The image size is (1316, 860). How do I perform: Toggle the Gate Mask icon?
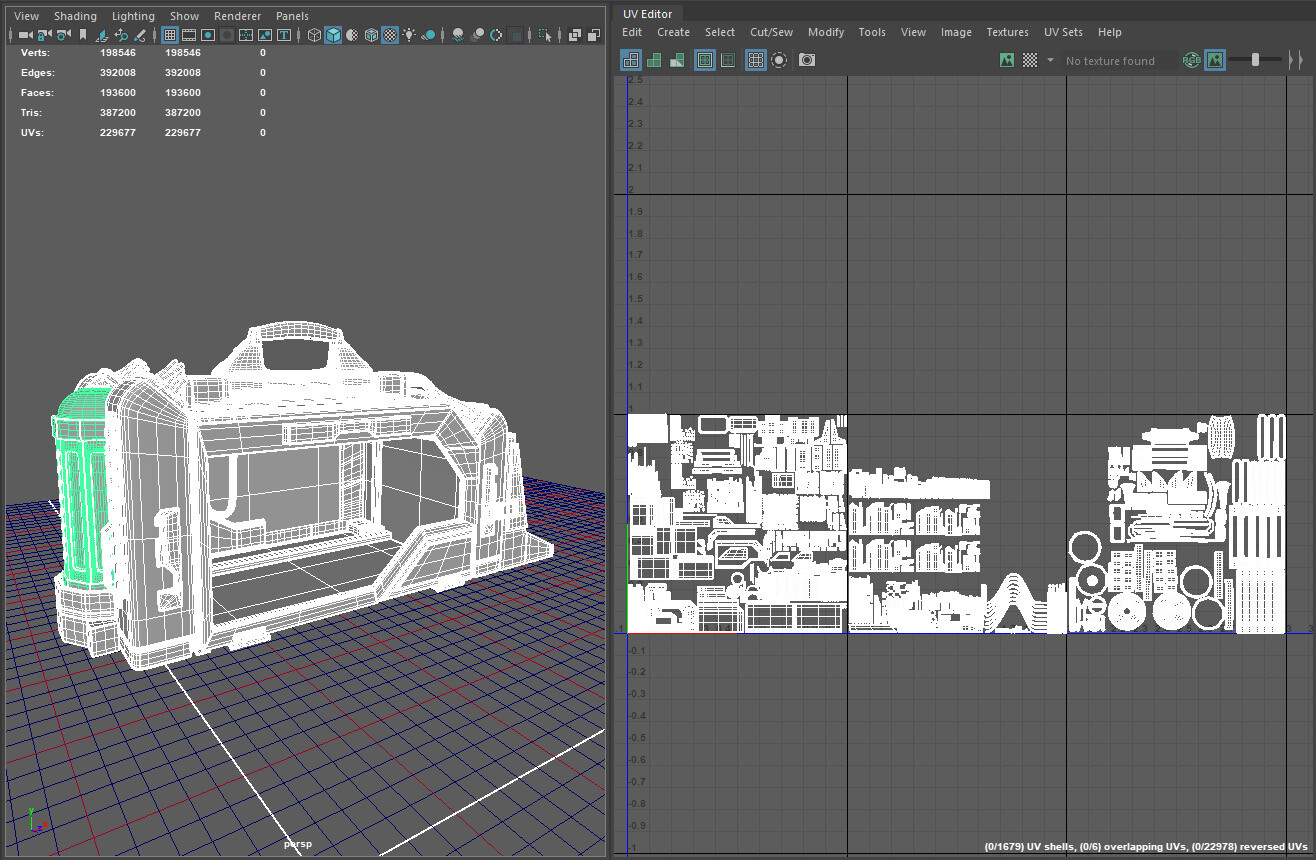(227, 35)
